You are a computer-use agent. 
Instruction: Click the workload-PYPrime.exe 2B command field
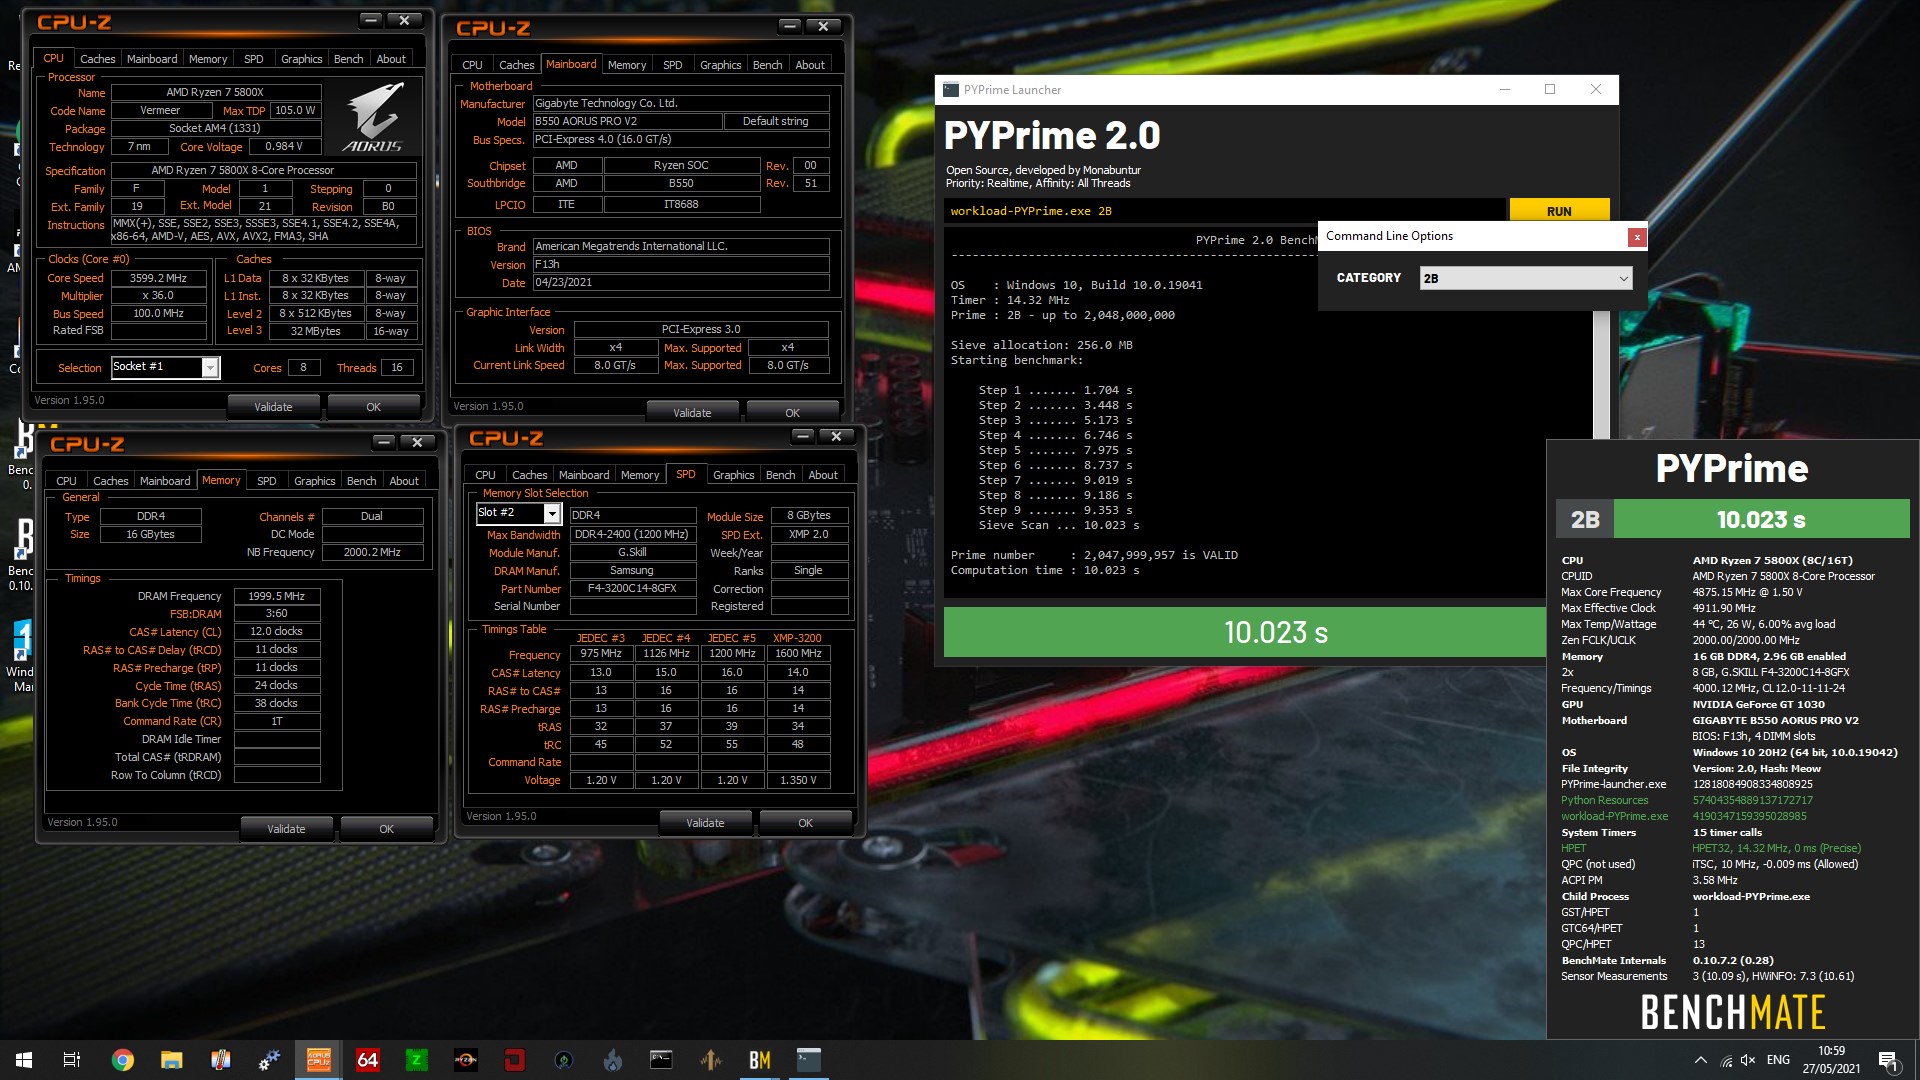1224,211
